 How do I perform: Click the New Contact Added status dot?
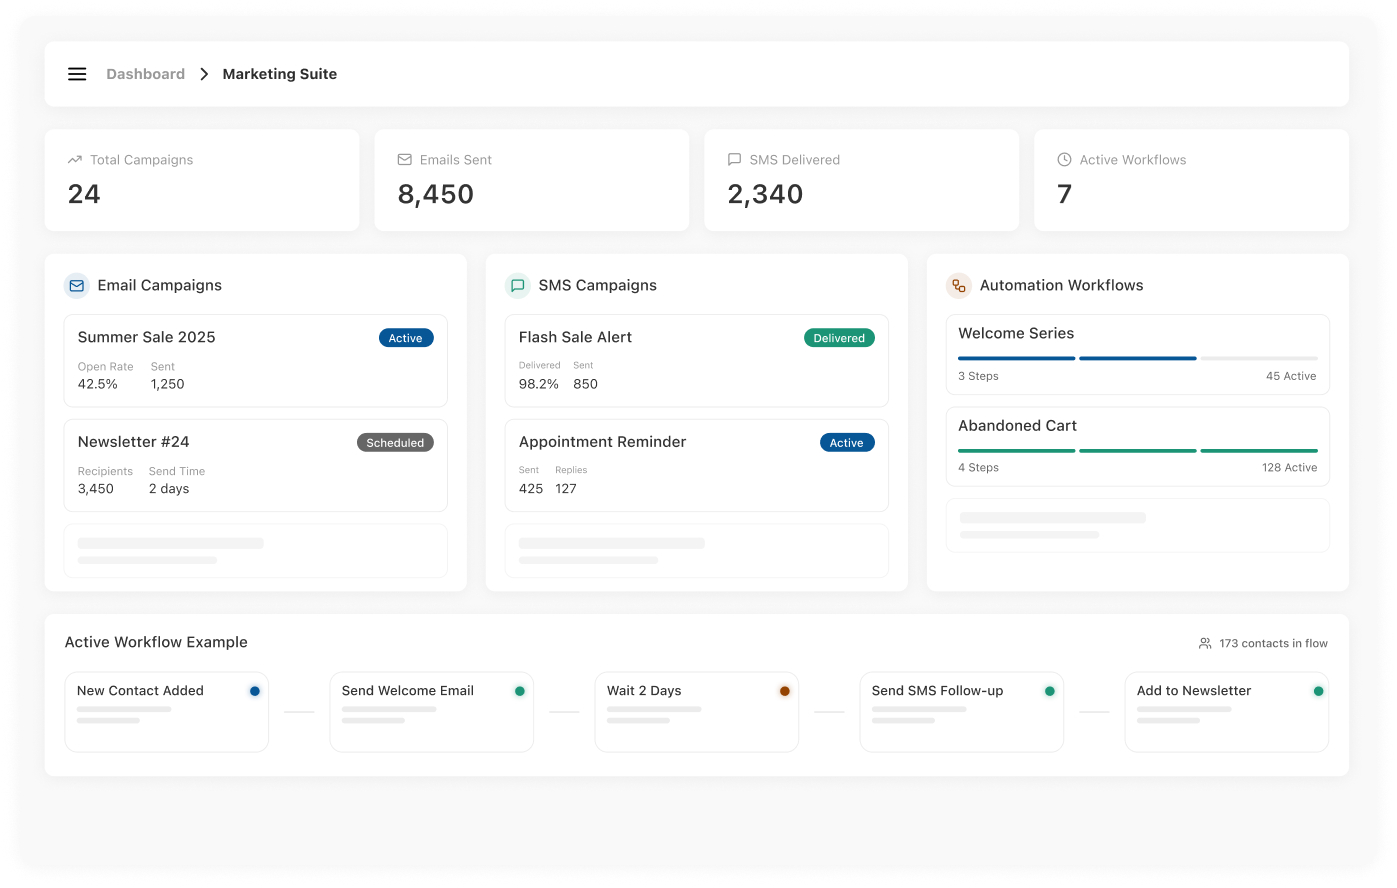255,691
